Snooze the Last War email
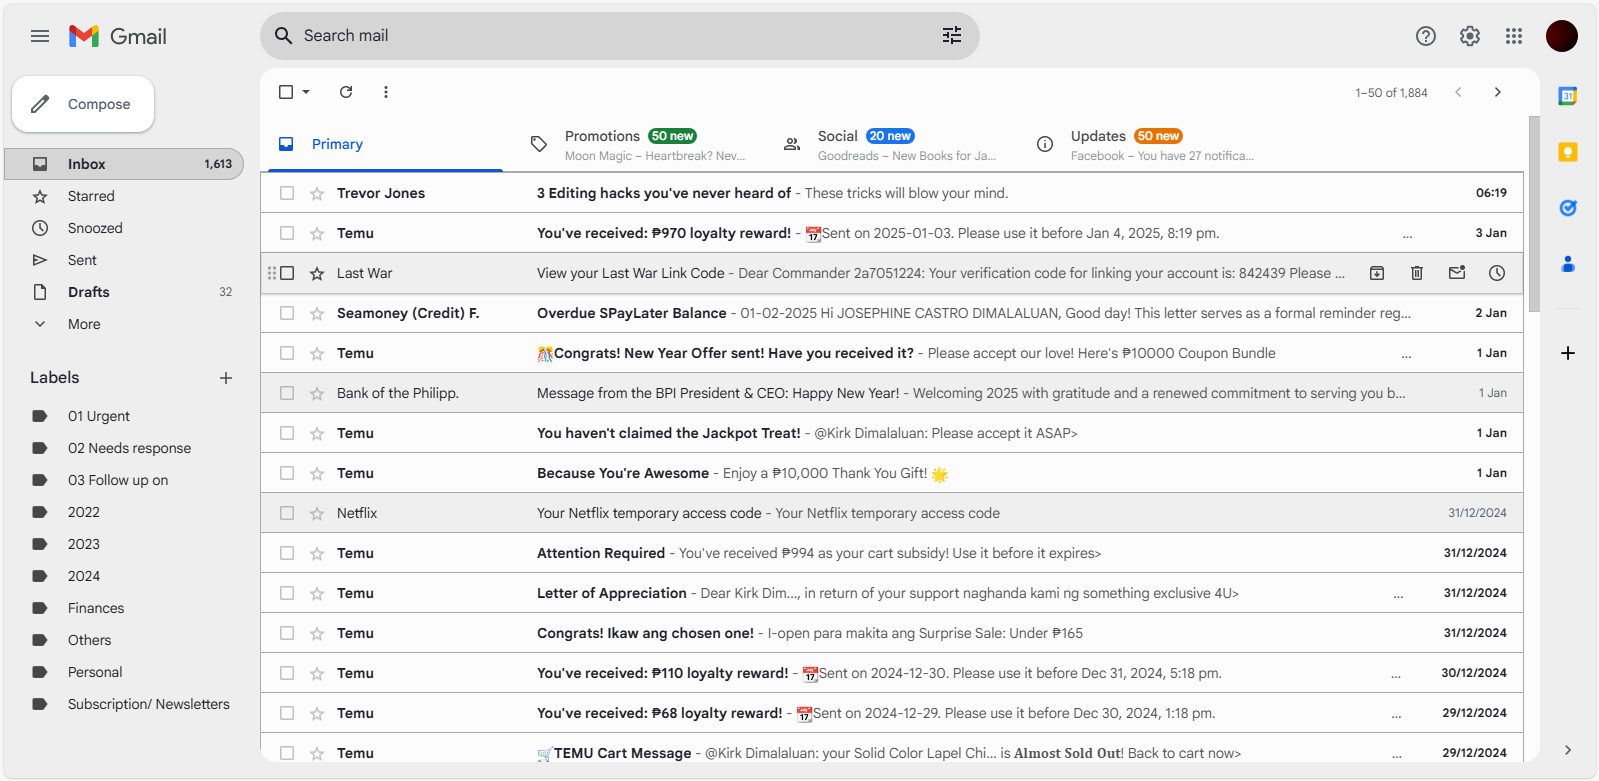Screen dimensions: 1599x781 click(x=1497, y=273)
